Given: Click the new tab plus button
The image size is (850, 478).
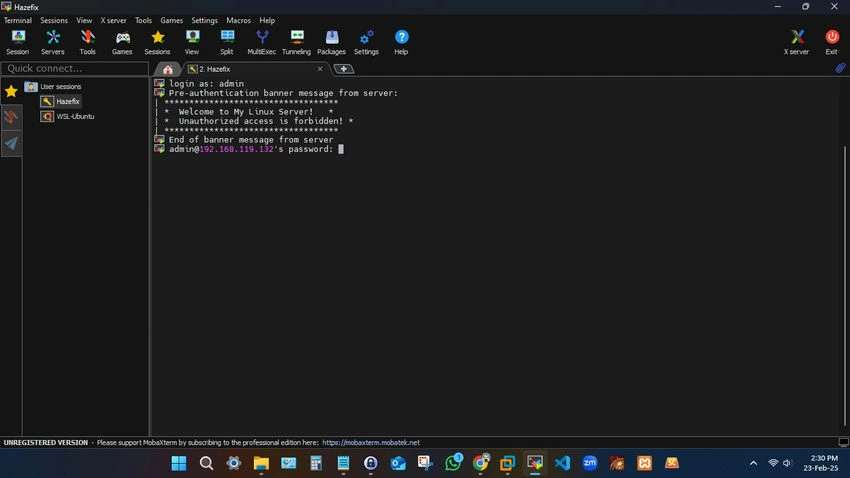Looking at the screenshot, I should point(344,69).
